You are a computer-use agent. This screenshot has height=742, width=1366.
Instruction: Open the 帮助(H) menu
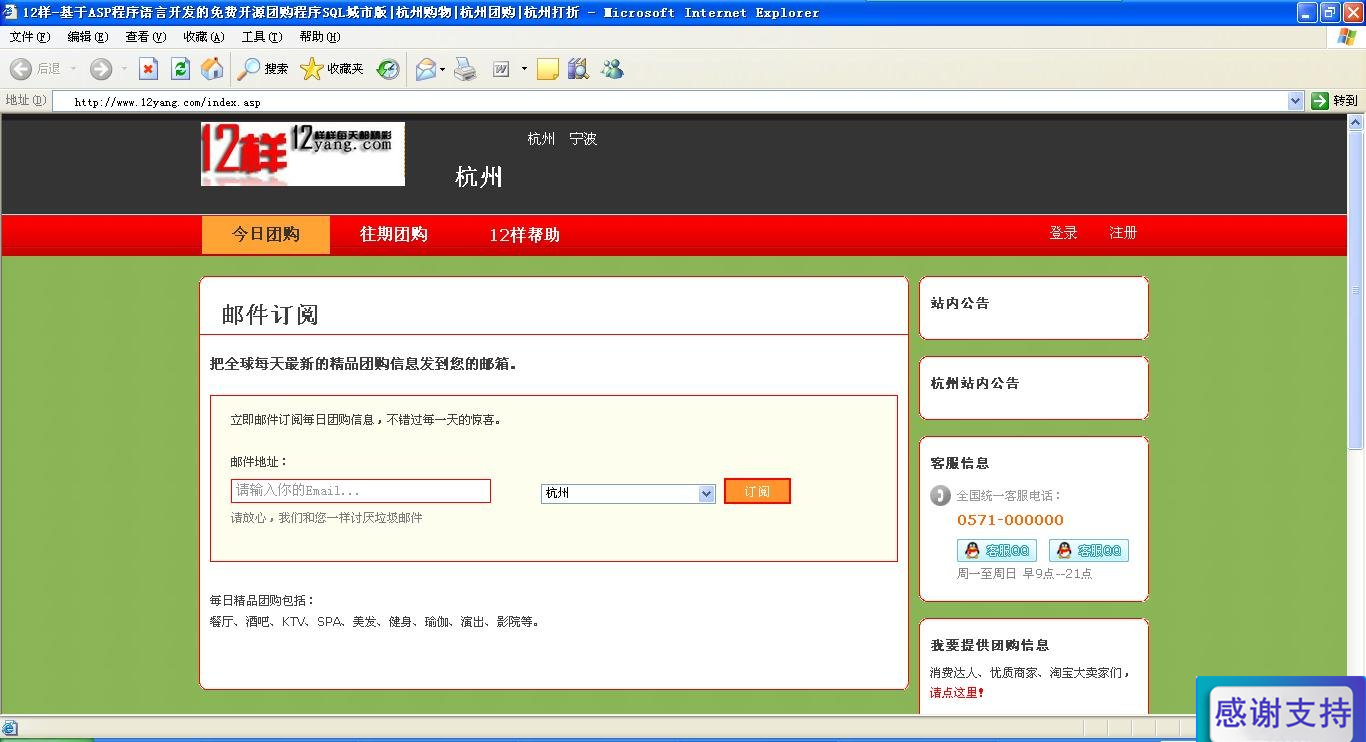click(x=320, y=37)
